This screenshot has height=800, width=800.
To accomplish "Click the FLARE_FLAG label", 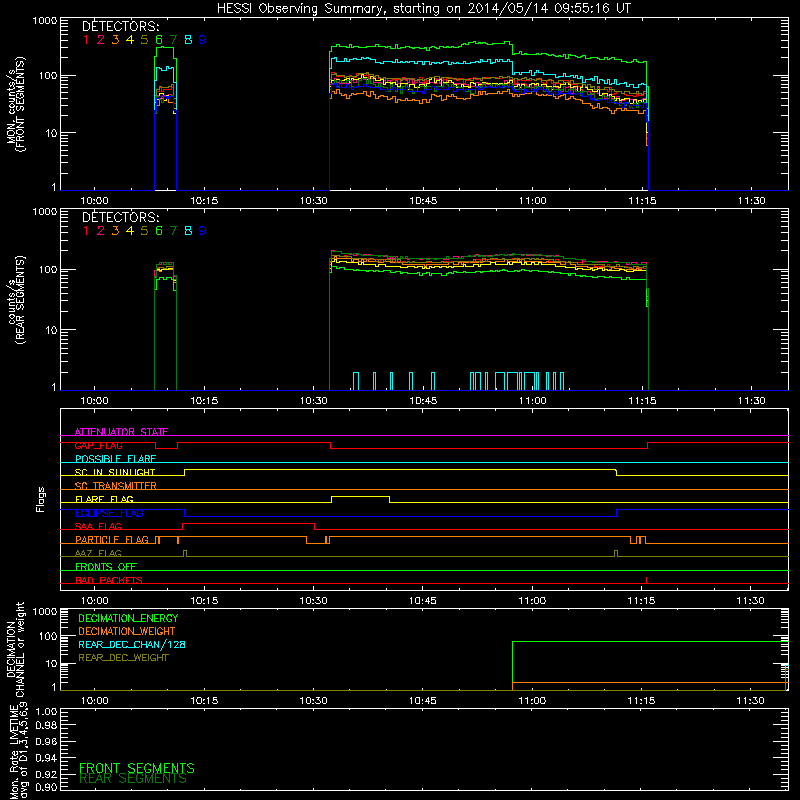I will [x=104, y=499].
